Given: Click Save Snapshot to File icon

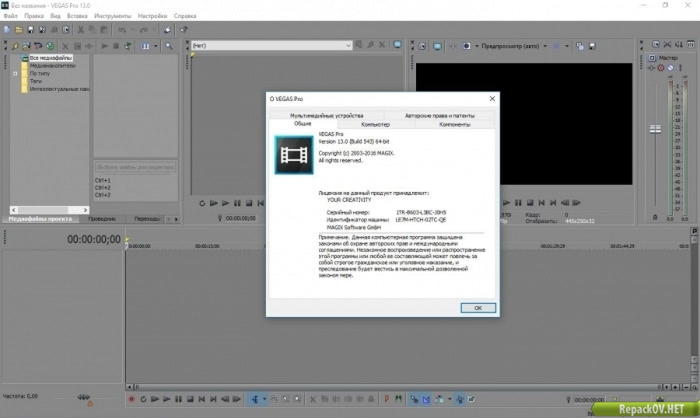Looking at the screenshot, I should [592, 46].
